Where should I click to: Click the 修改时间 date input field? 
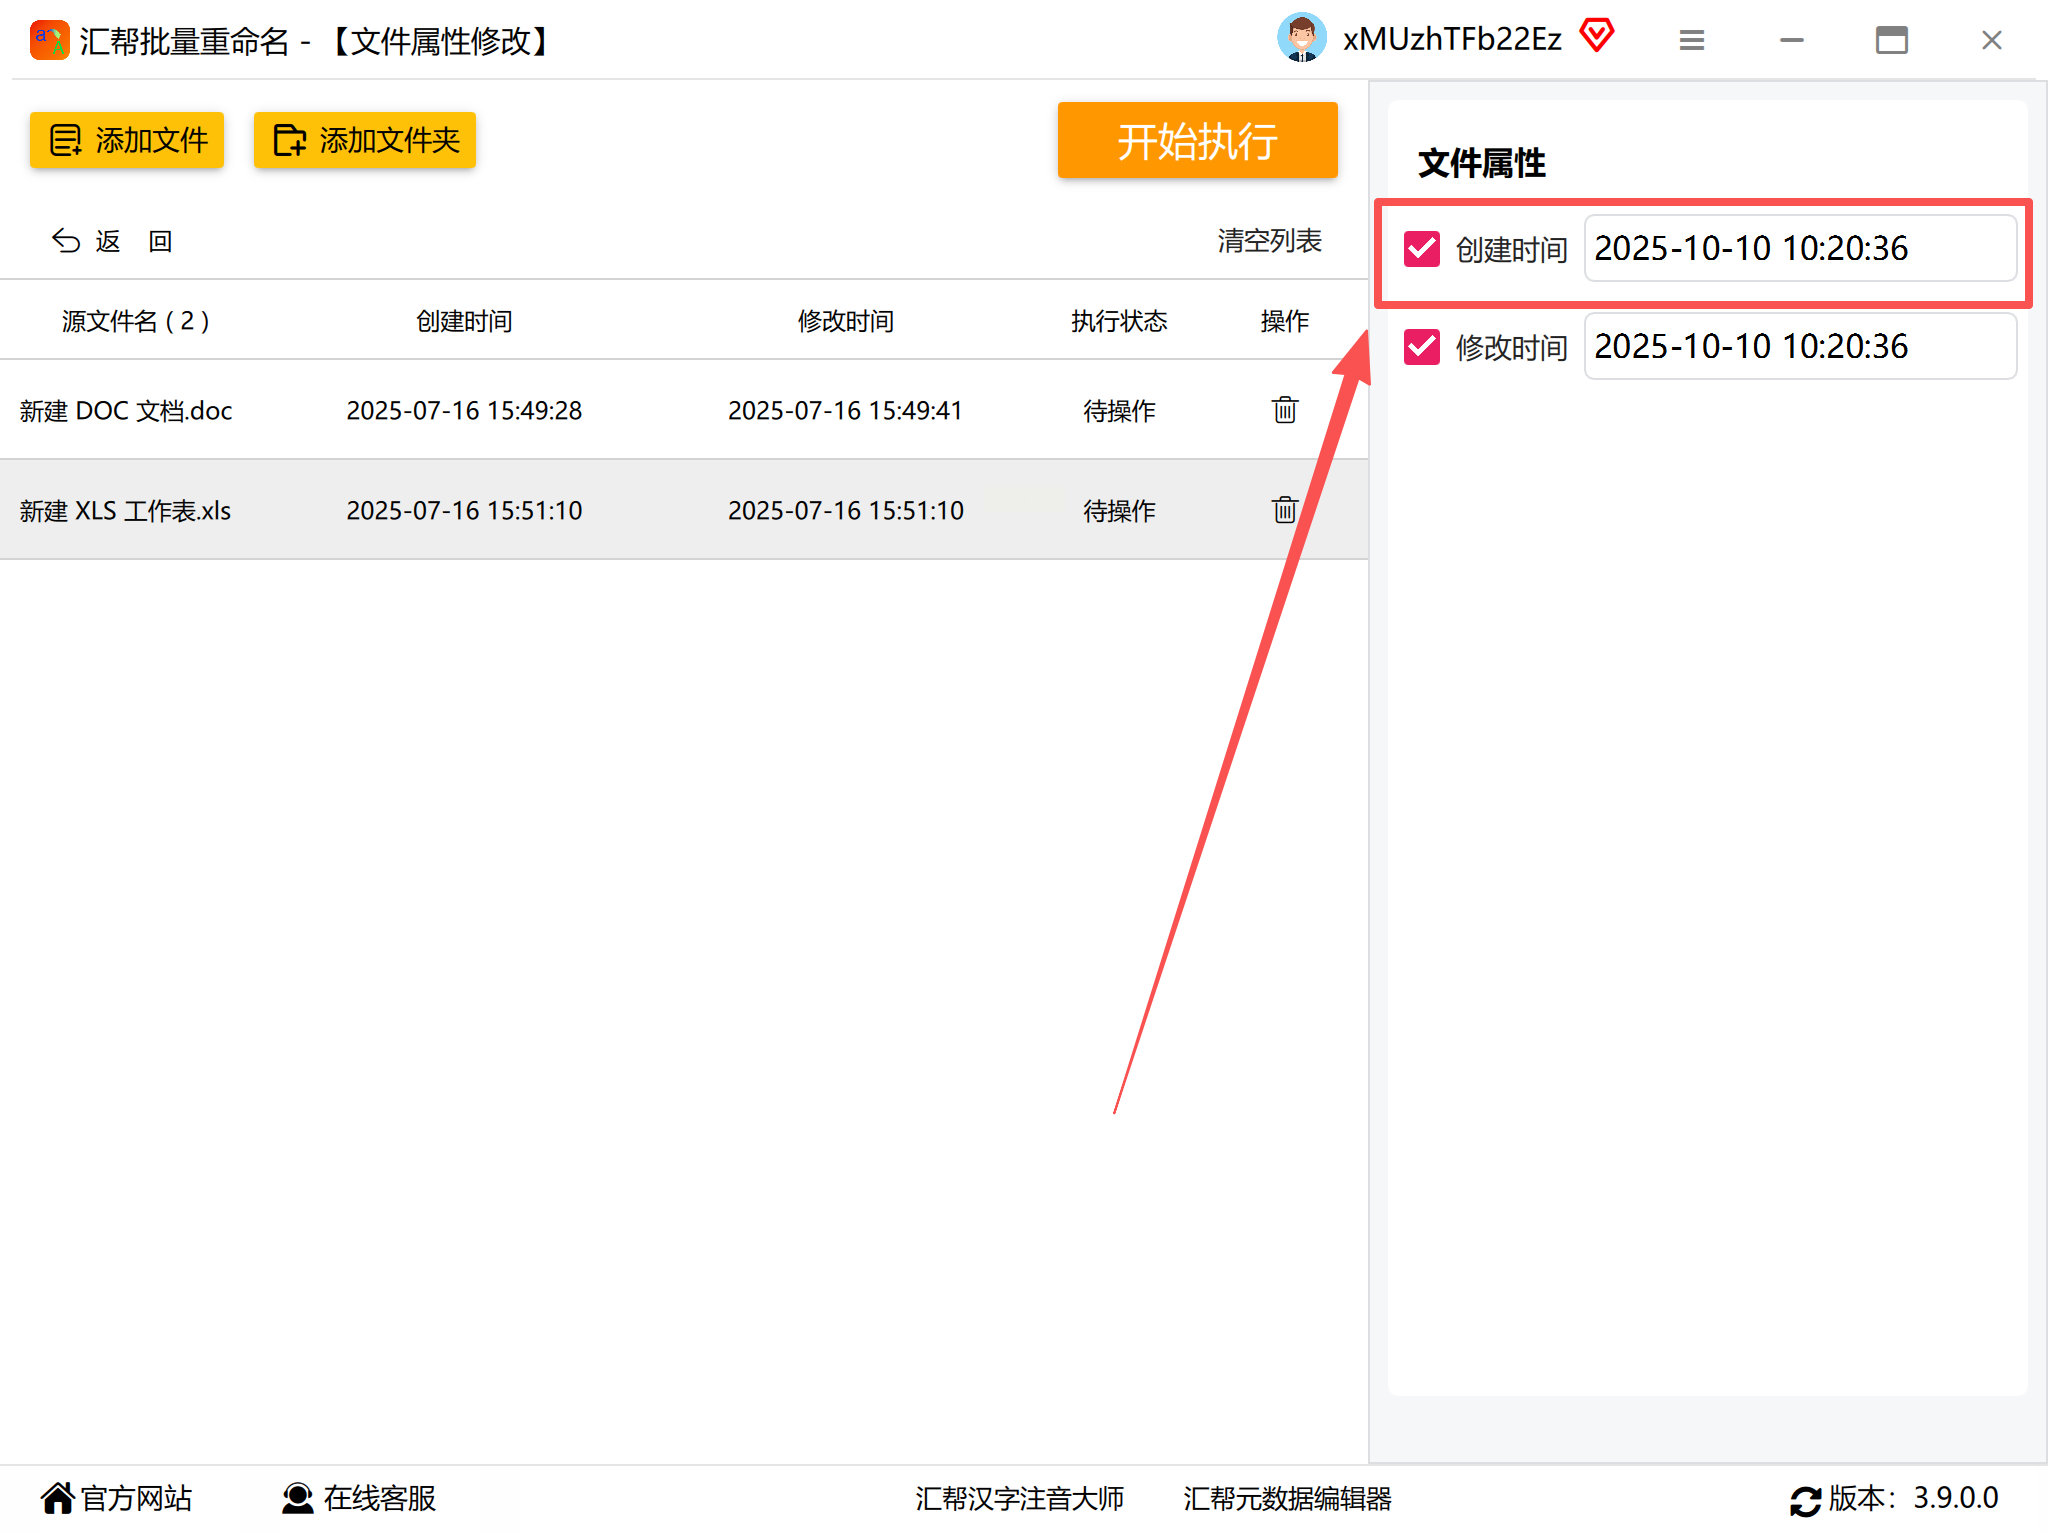point(1799,346)
